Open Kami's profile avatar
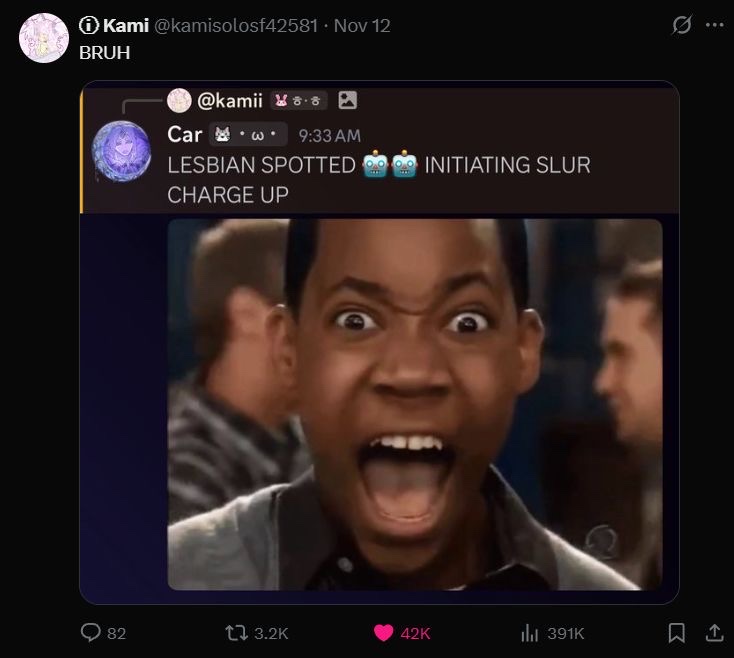 43,38
